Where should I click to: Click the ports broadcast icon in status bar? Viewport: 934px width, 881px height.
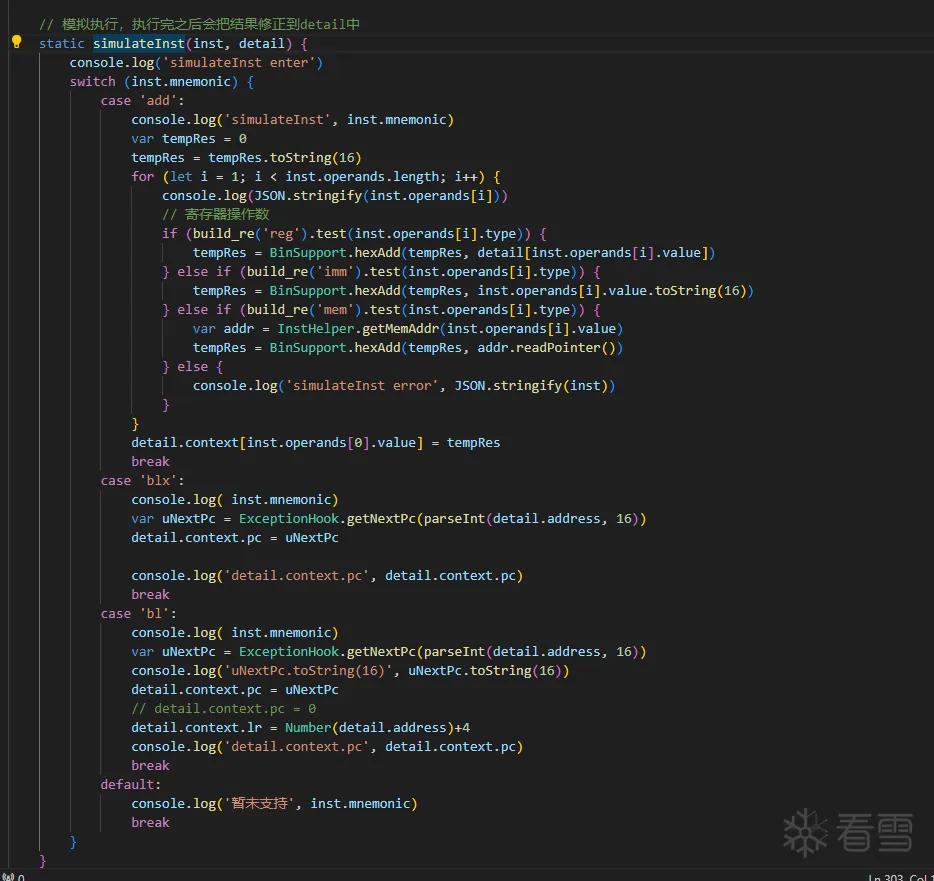tap(8, 877)
